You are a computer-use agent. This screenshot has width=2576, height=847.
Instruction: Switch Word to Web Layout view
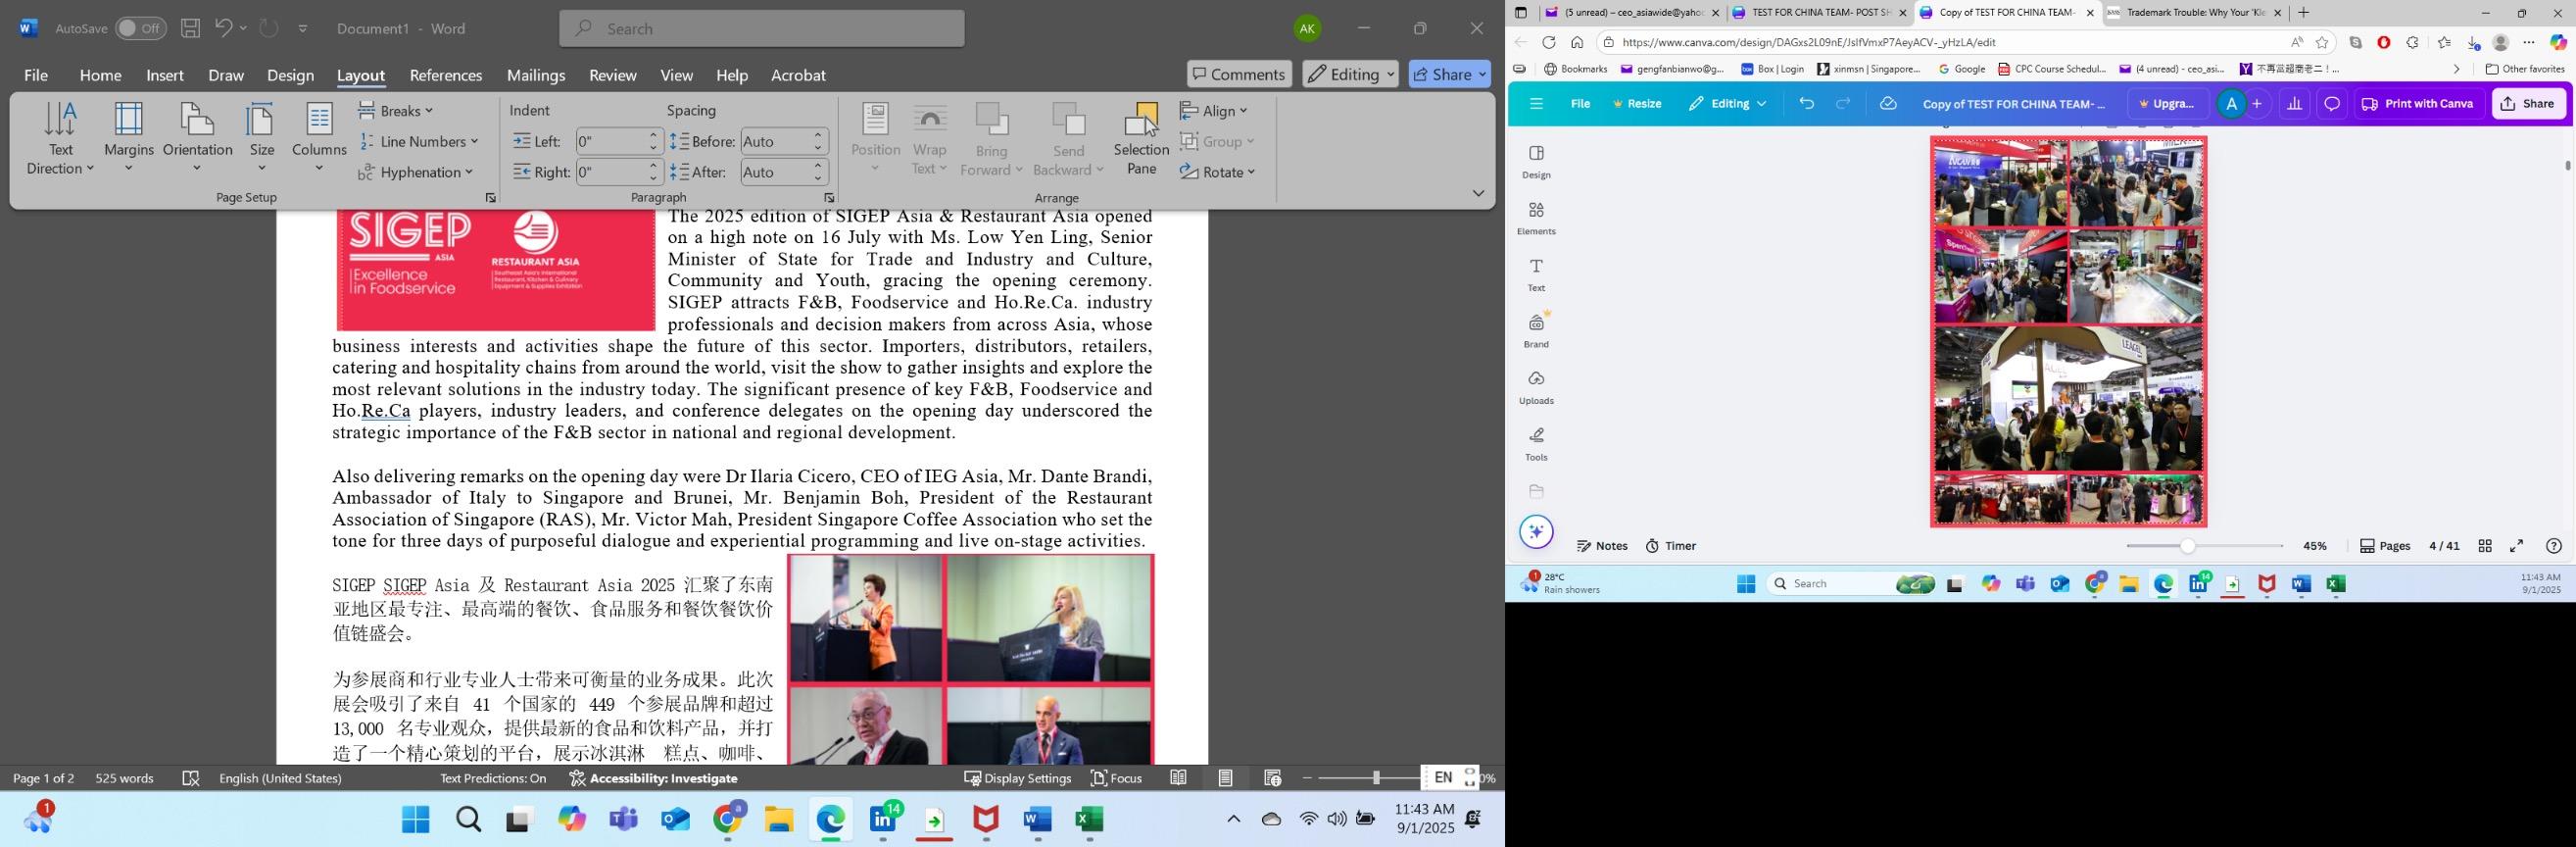(1272, 778)
